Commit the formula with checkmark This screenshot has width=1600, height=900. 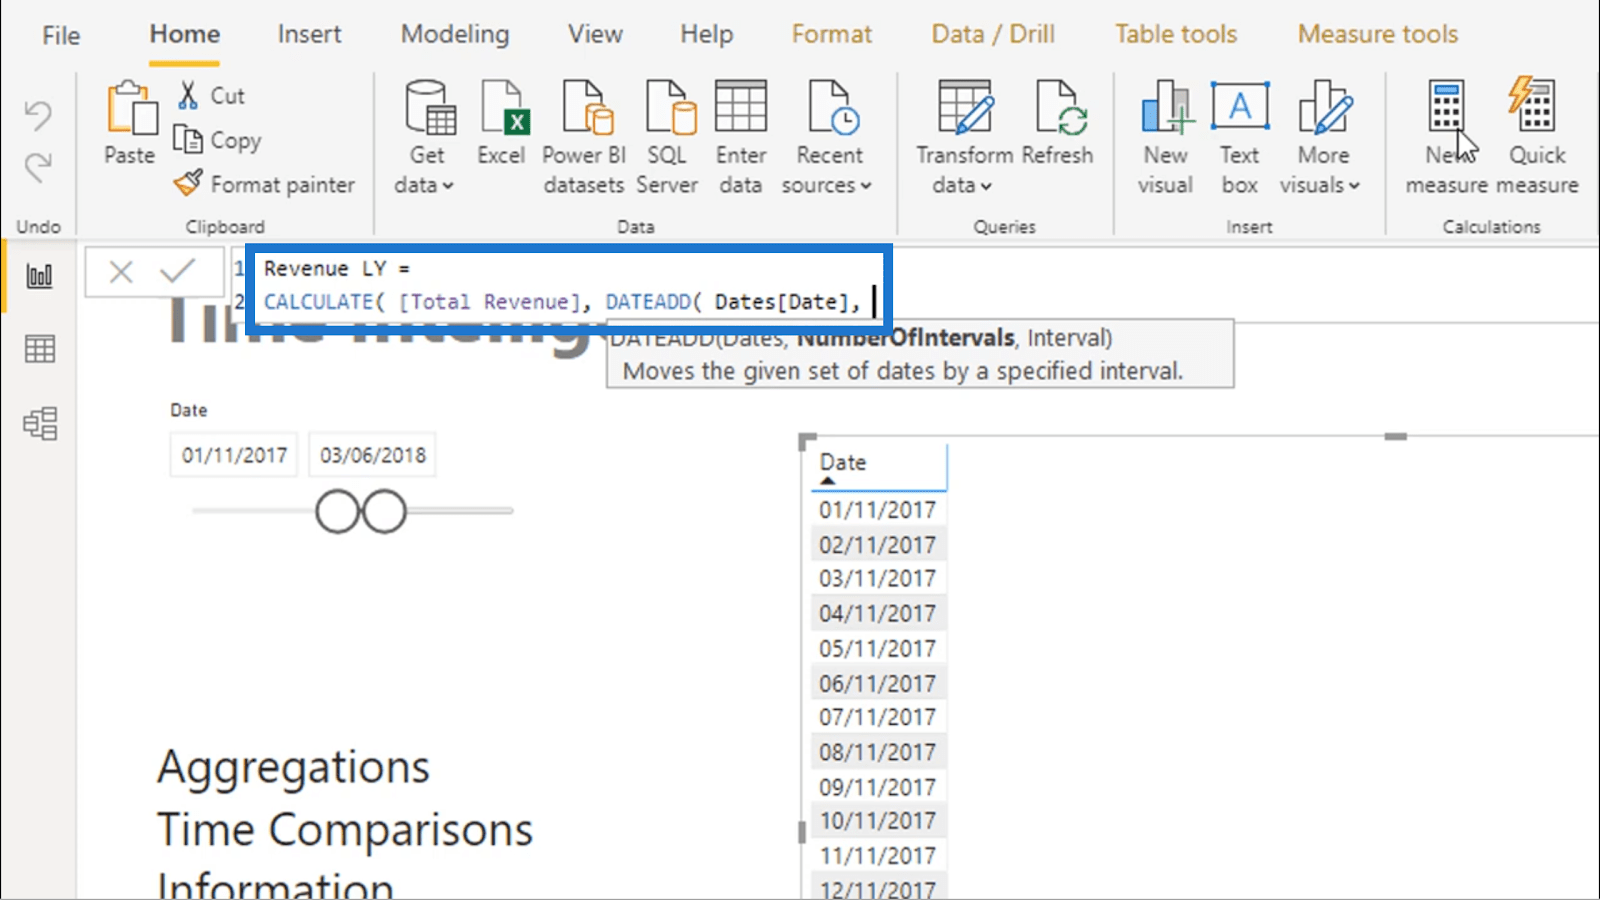[178, 271]
